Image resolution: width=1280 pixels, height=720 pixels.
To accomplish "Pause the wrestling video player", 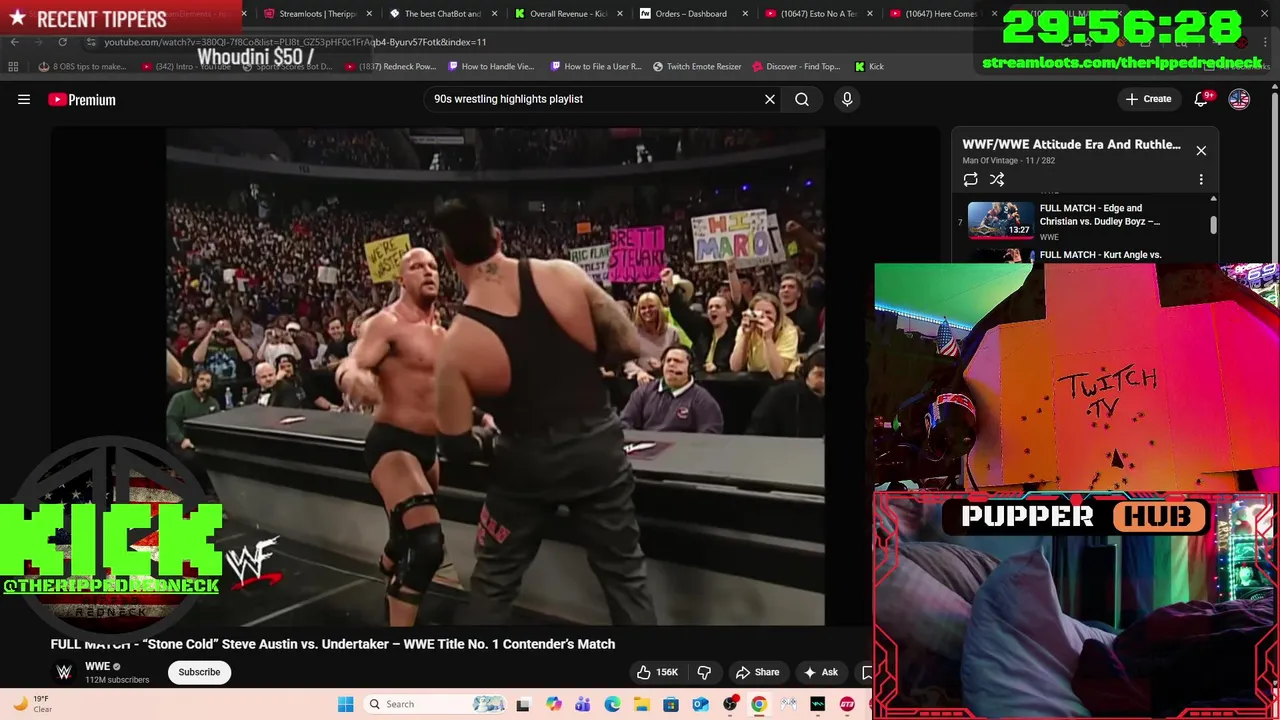I will (495, 376).
